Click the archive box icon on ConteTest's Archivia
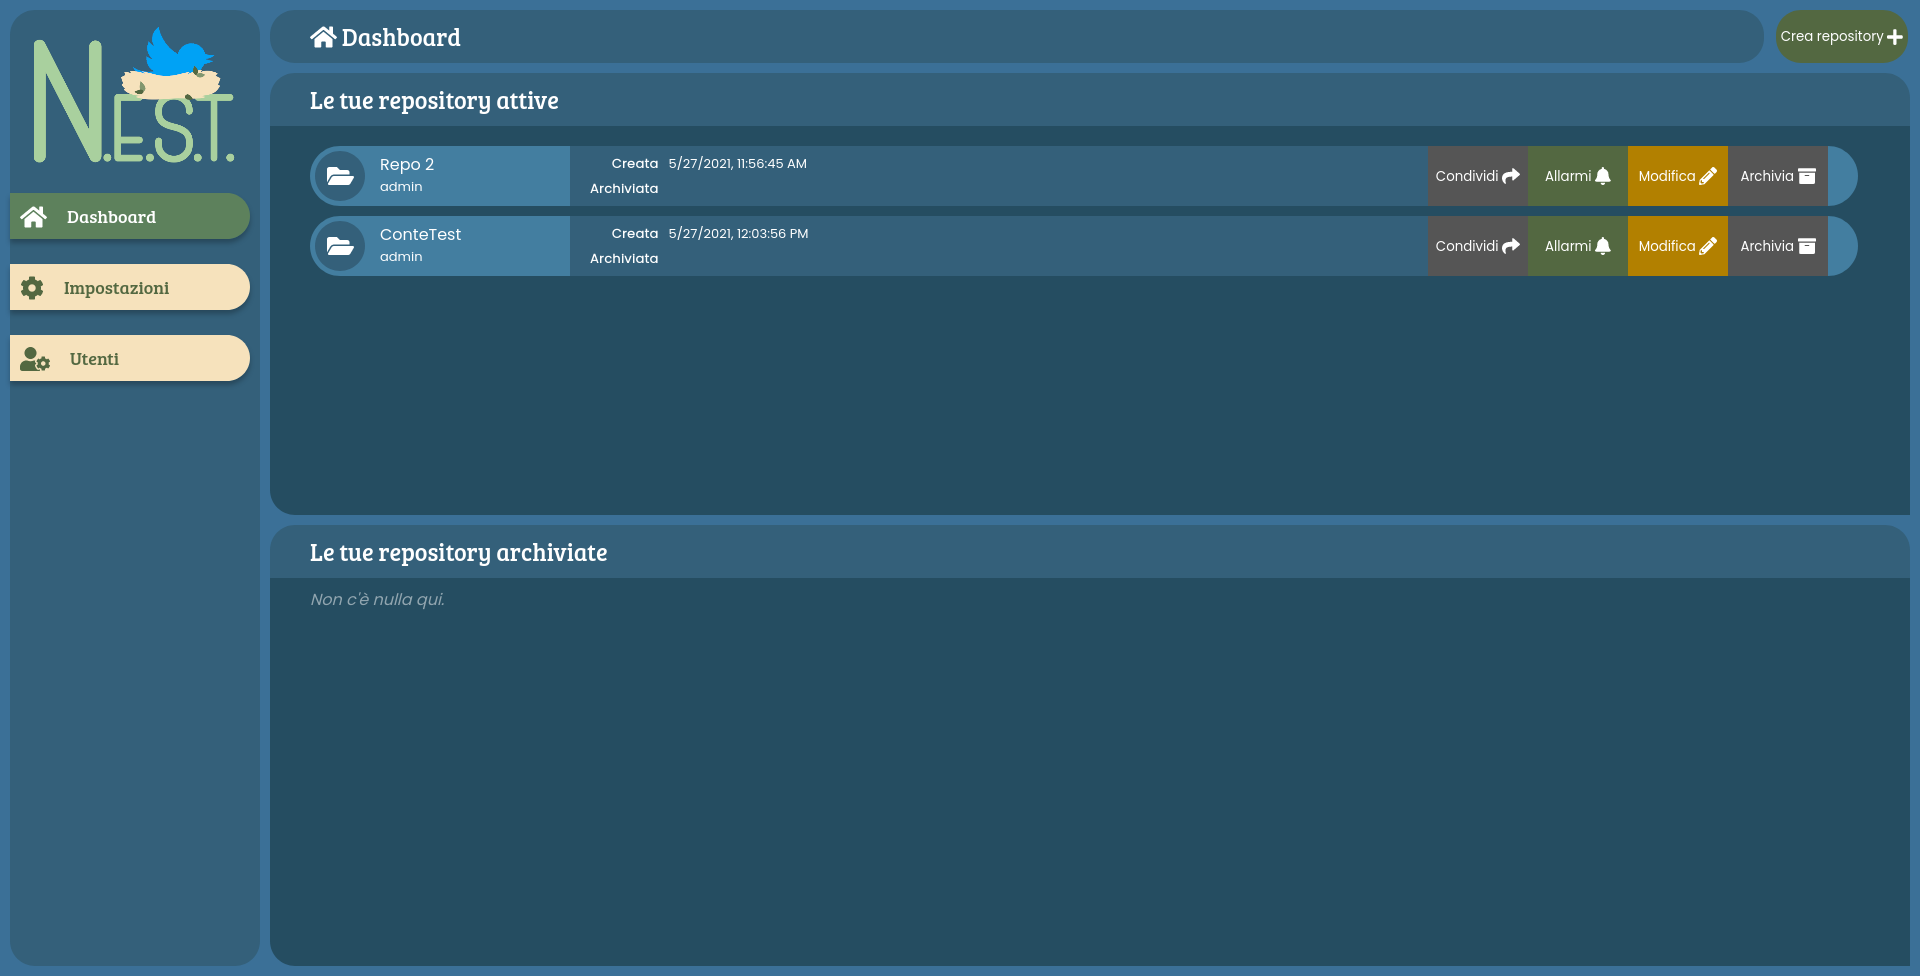1920x976 pixels. 1806,244
